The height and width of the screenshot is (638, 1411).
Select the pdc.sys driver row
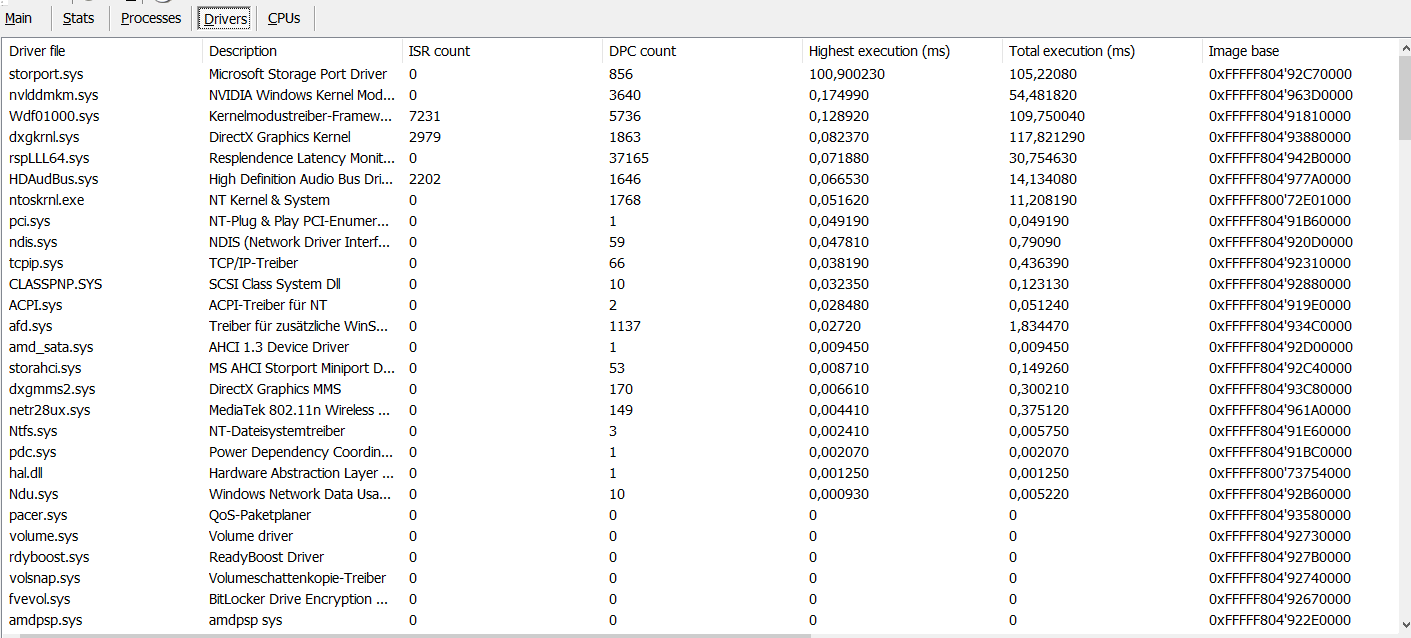700,452
